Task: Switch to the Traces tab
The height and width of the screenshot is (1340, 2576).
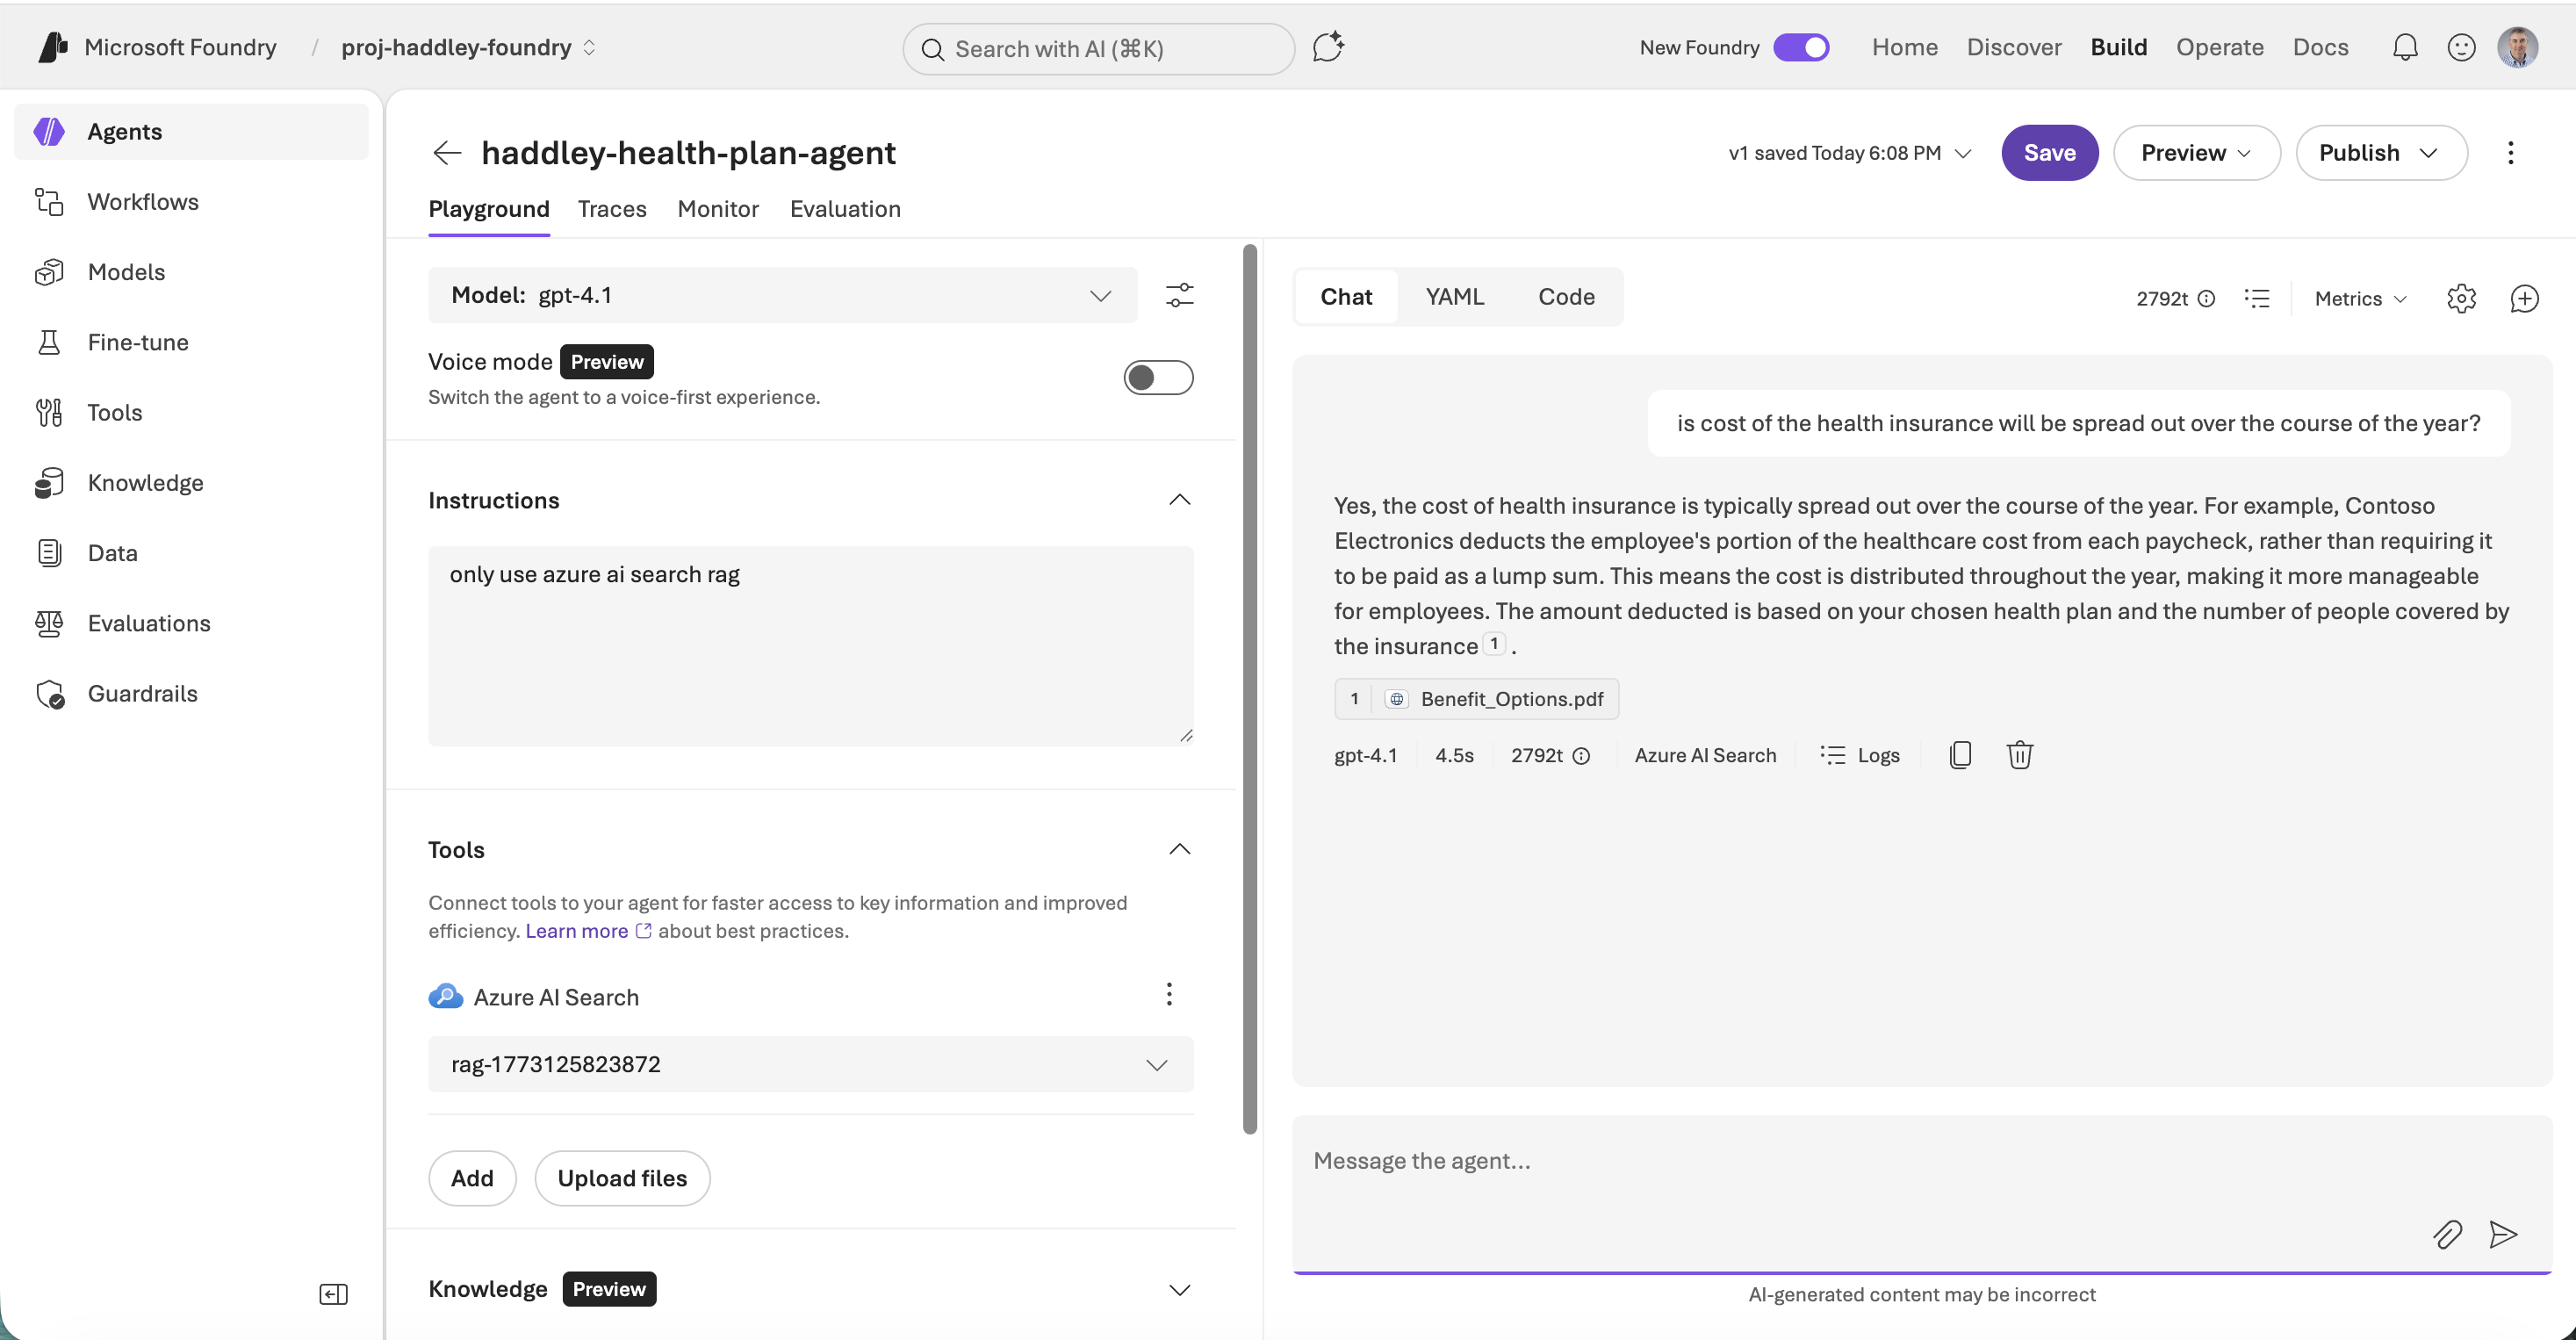Action: coord(612,209)
